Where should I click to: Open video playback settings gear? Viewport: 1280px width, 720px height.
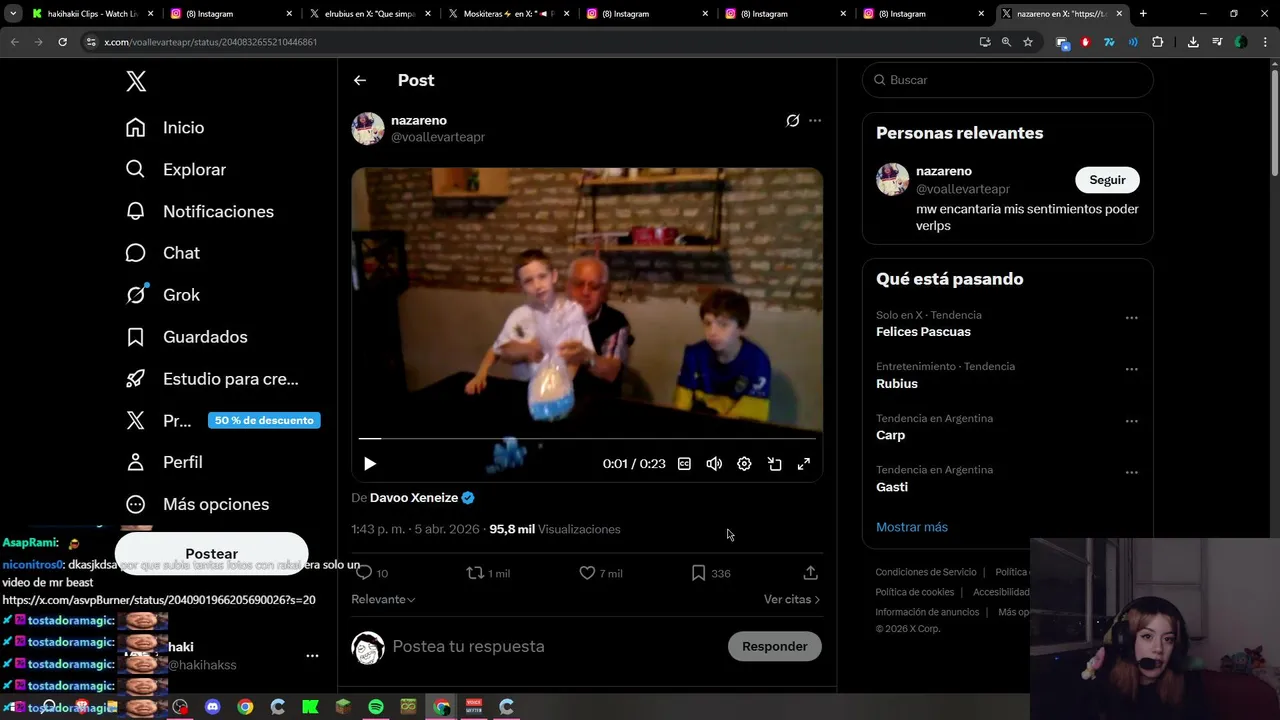[x=744, y=464]
